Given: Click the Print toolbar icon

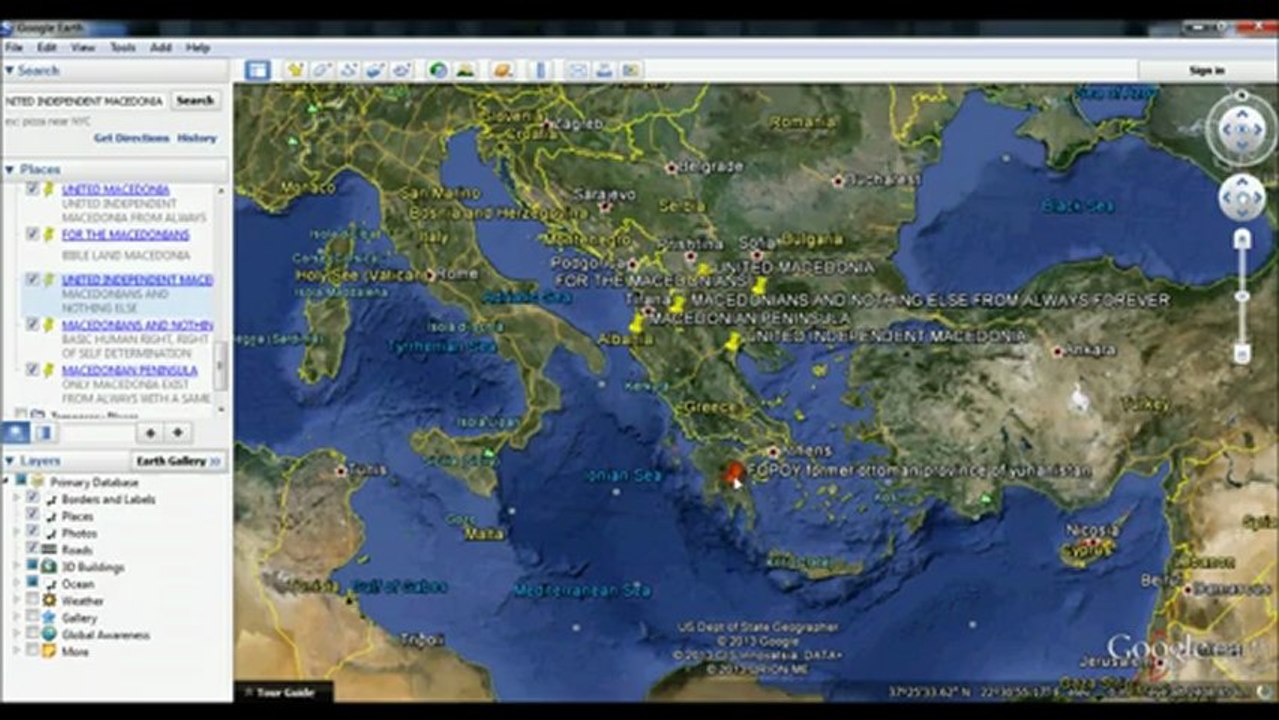Looking at the screenshot, I should click(604, 70).
